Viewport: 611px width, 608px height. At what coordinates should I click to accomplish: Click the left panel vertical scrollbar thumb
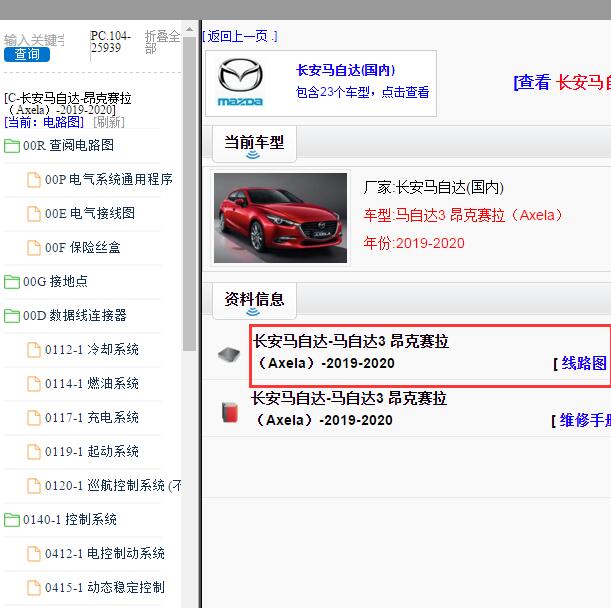pos(189,194)
